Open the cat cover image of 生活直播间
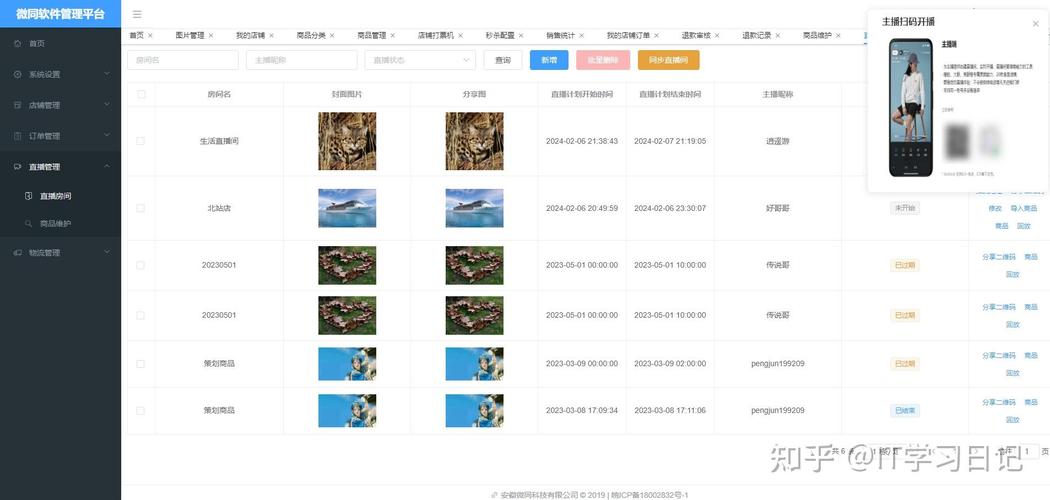 coord(347,141)
